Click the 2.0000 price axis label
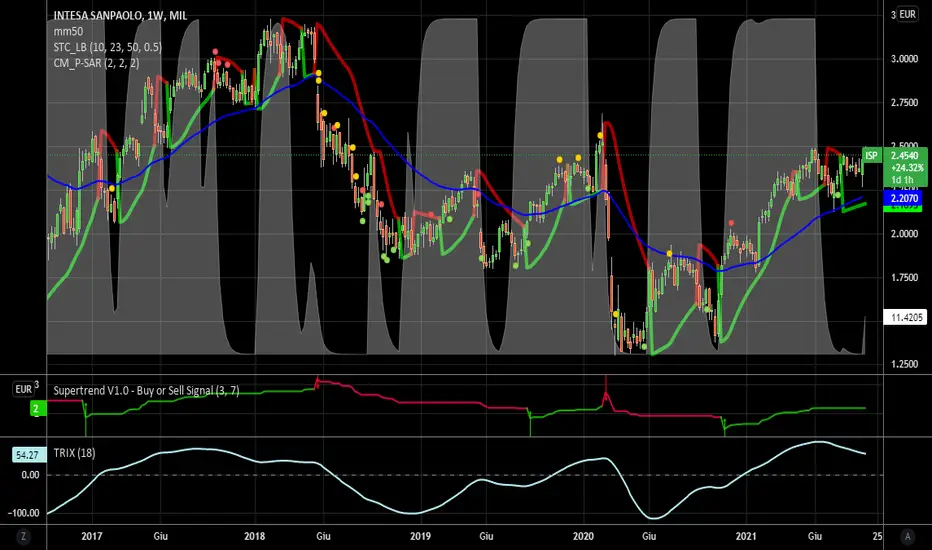 point(904,234)
